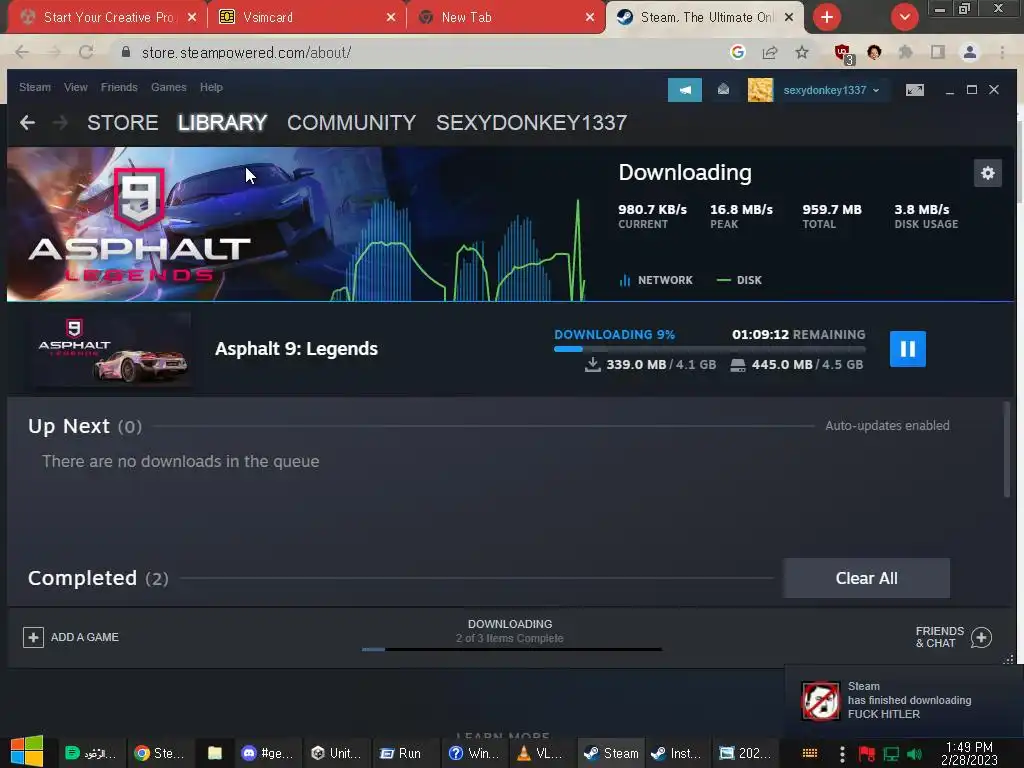Viewport: 1024px width, 768px height.
Task: Click the Steam downloads list scrollbar
Action: point(1006,450)
